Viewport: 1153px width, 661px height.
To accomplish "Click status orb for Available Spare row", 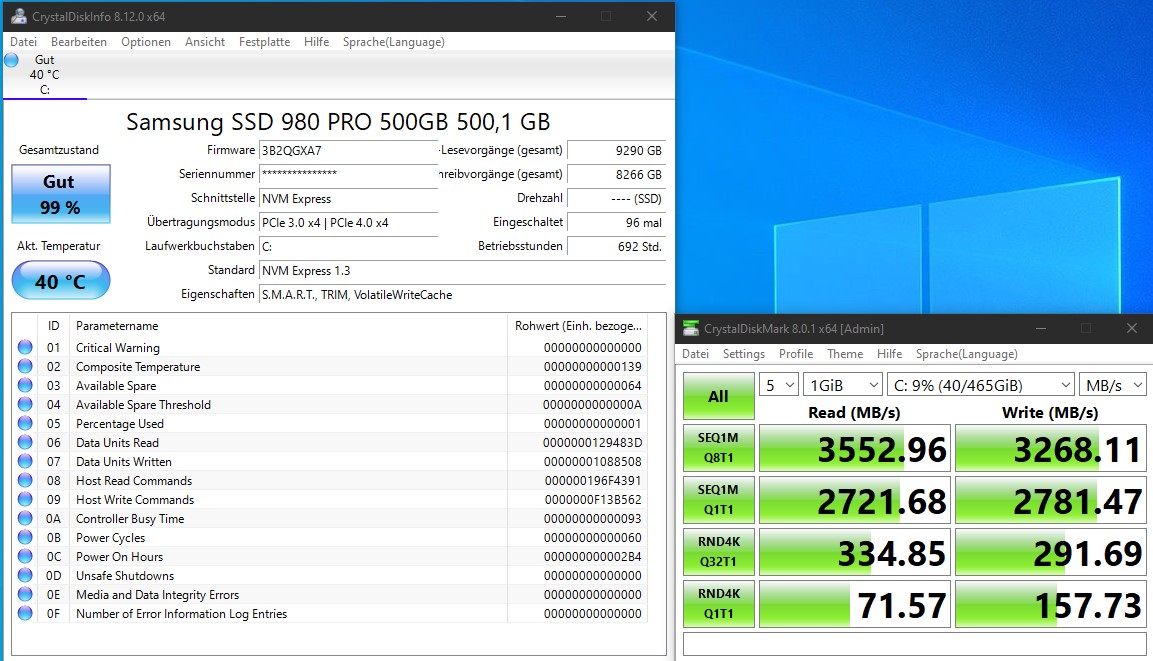I will 25,385.
